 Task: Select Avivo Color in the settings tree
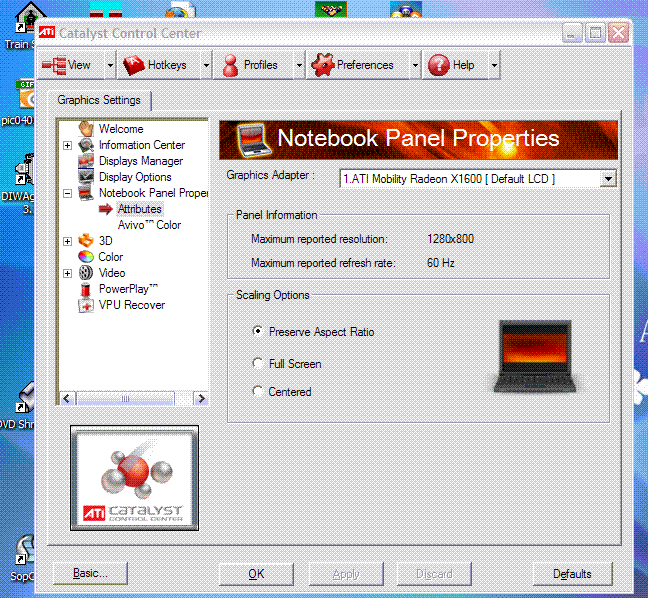[x=150, y=225]
